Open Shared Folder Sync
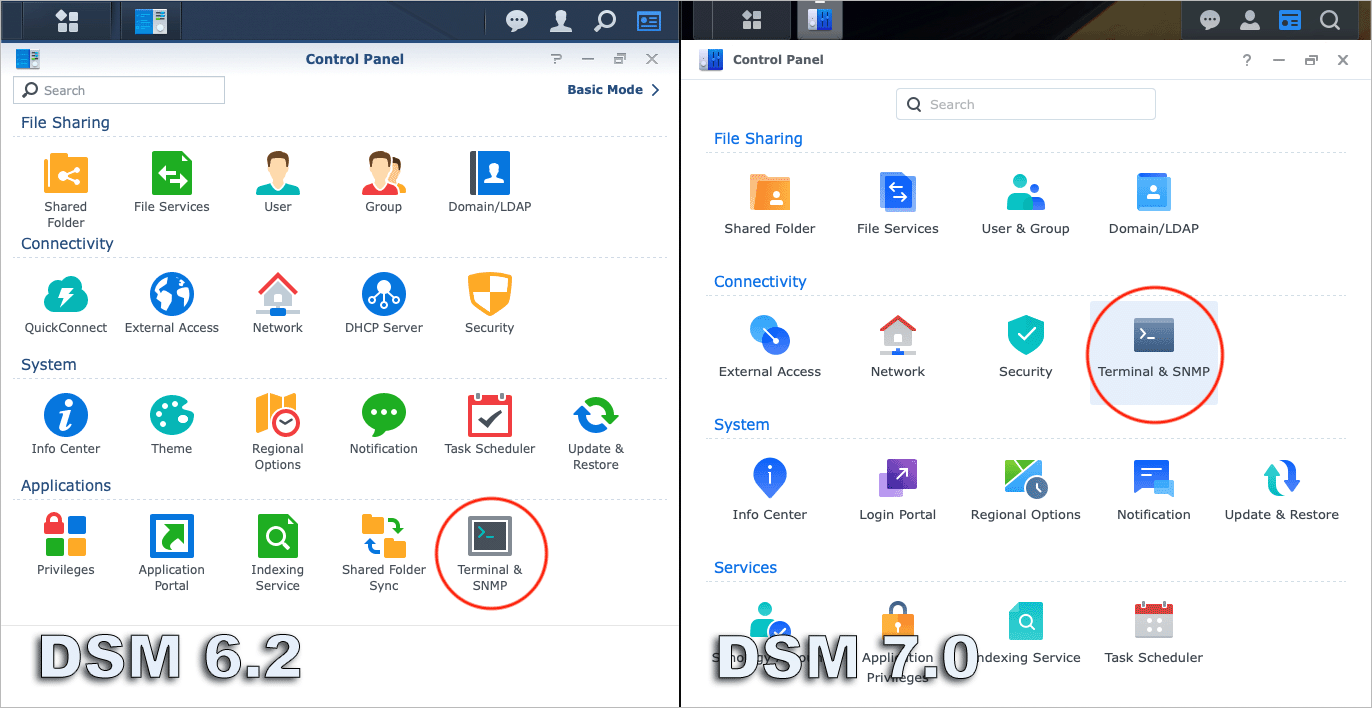The width and height of the screenshot is (1372, 708). click(384, 553)
